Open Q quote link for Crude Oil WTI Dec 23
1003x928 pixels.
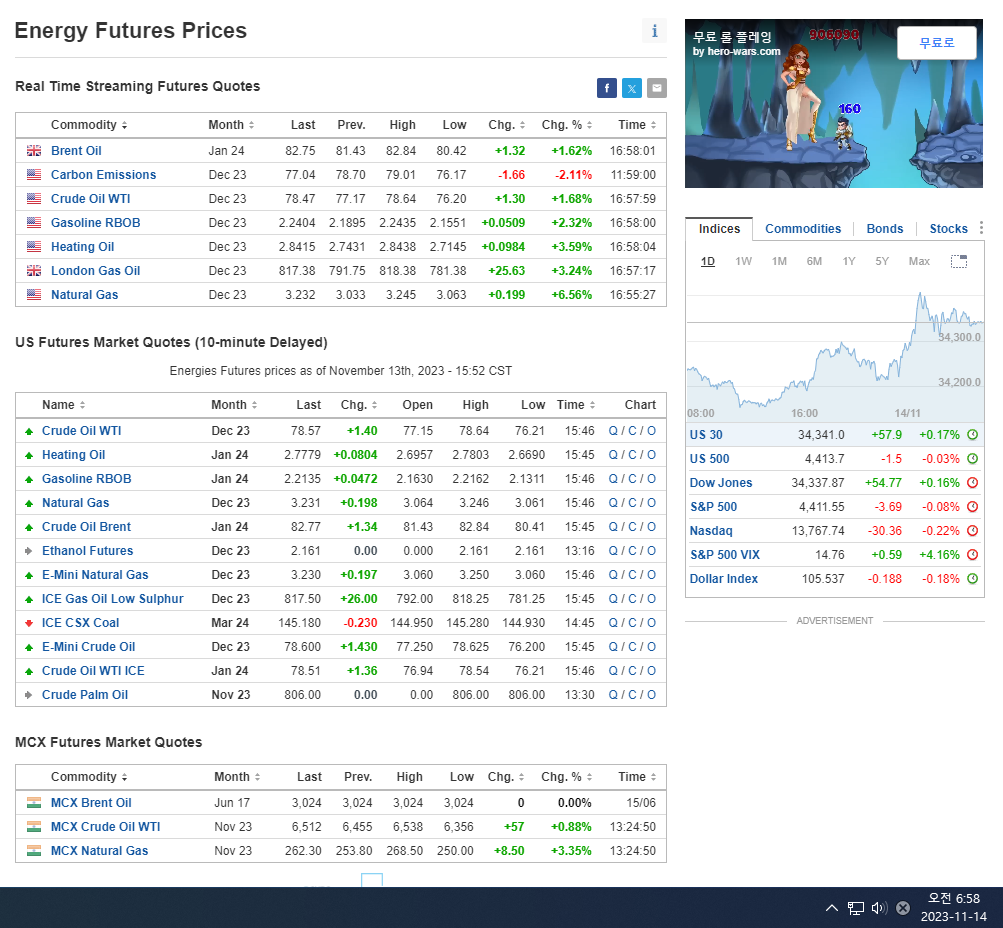point(613,431)
